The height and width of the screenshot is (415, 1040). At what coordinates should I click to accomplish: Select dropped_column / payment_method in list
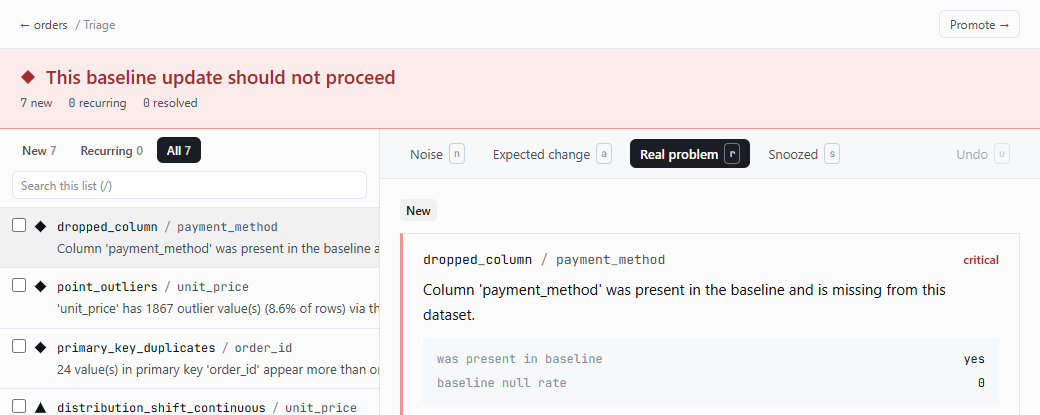(x=190, y=237)
